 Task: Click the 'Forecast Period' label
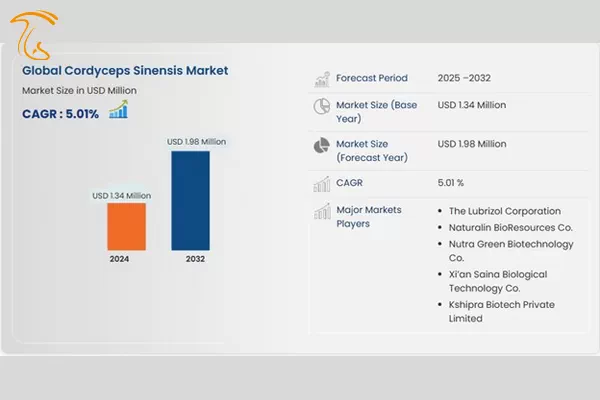[372, 78]
